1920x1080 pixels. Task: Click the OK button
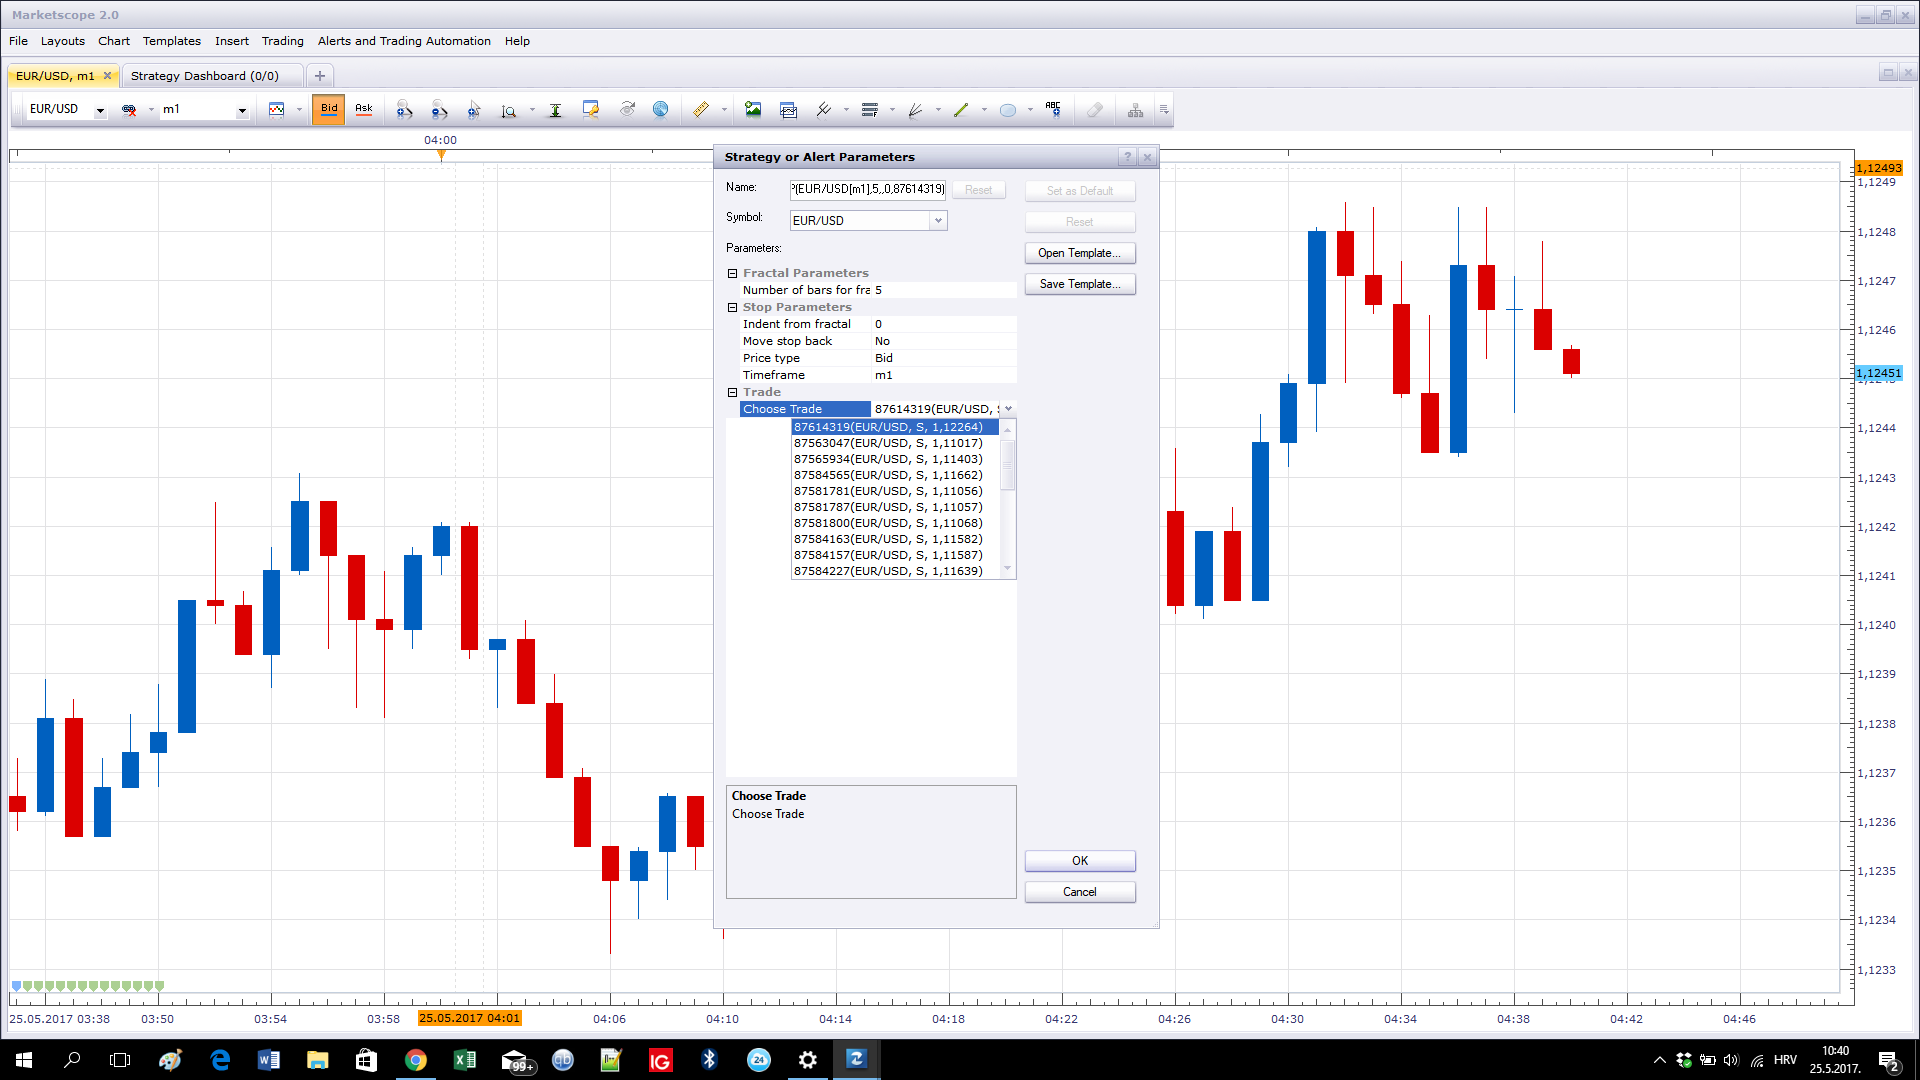(x=1080, y=861)
